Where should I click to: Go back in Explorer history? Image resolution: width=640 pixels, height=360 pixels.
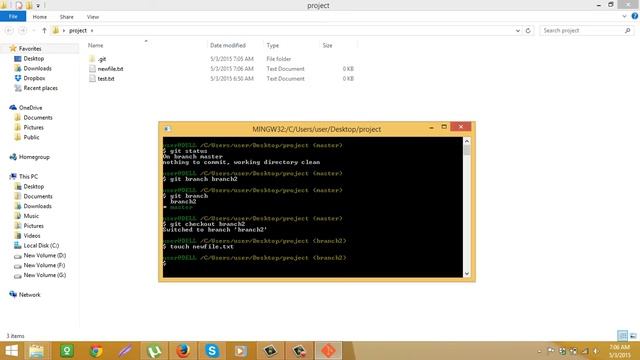9,31
